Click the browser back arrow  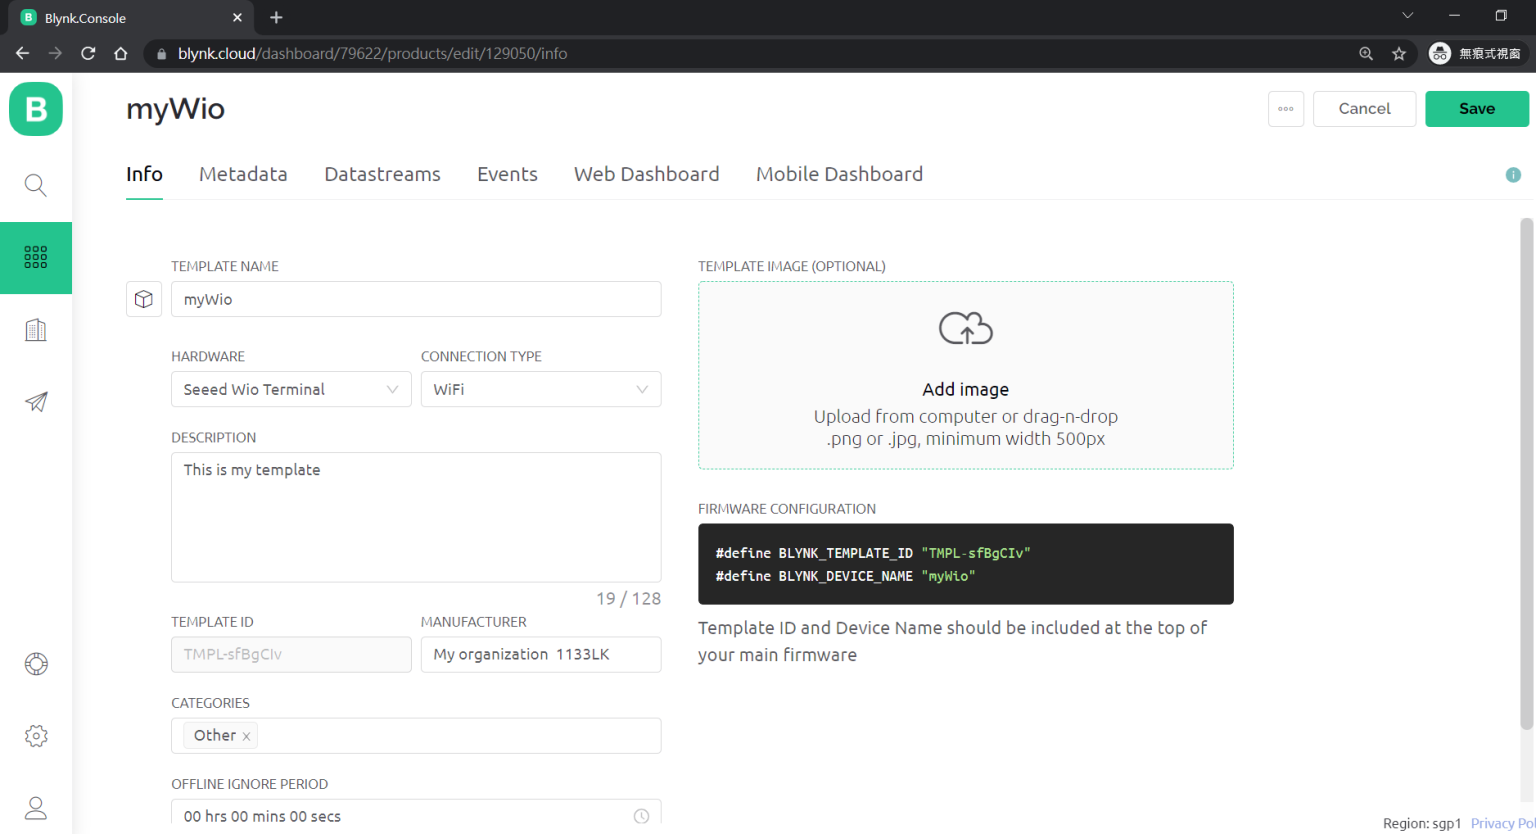click(22, 53)
